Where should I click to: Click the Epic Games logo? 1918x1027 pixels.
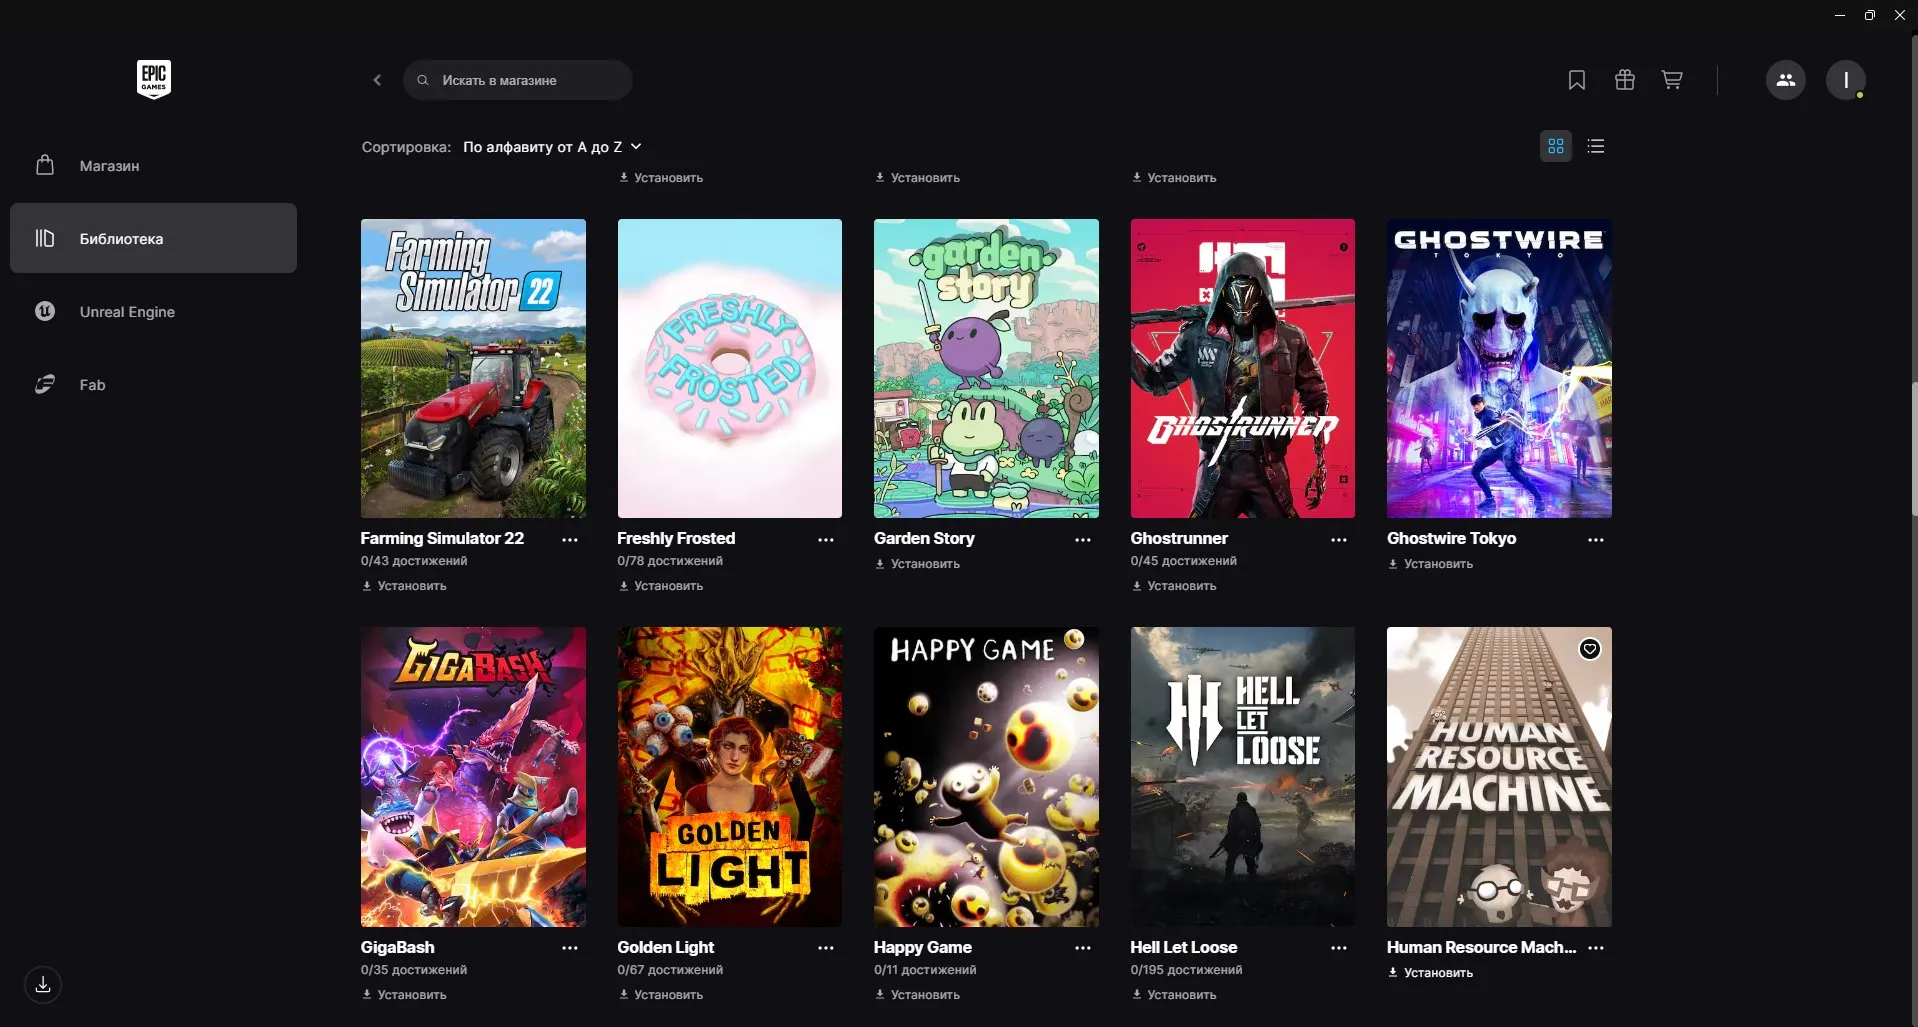(154, 79)
